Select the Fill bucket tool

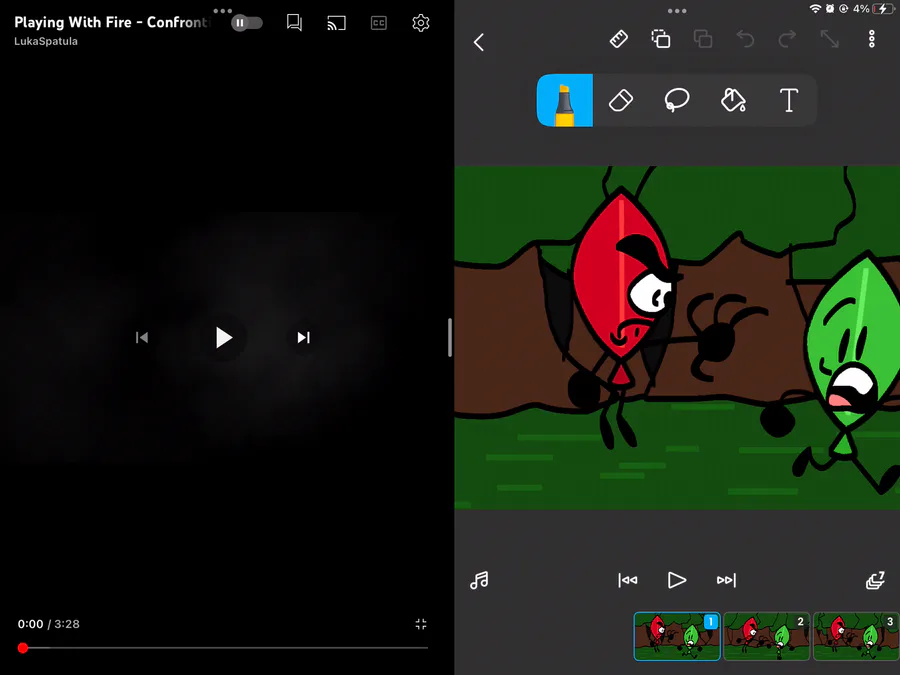coord(733,100)
